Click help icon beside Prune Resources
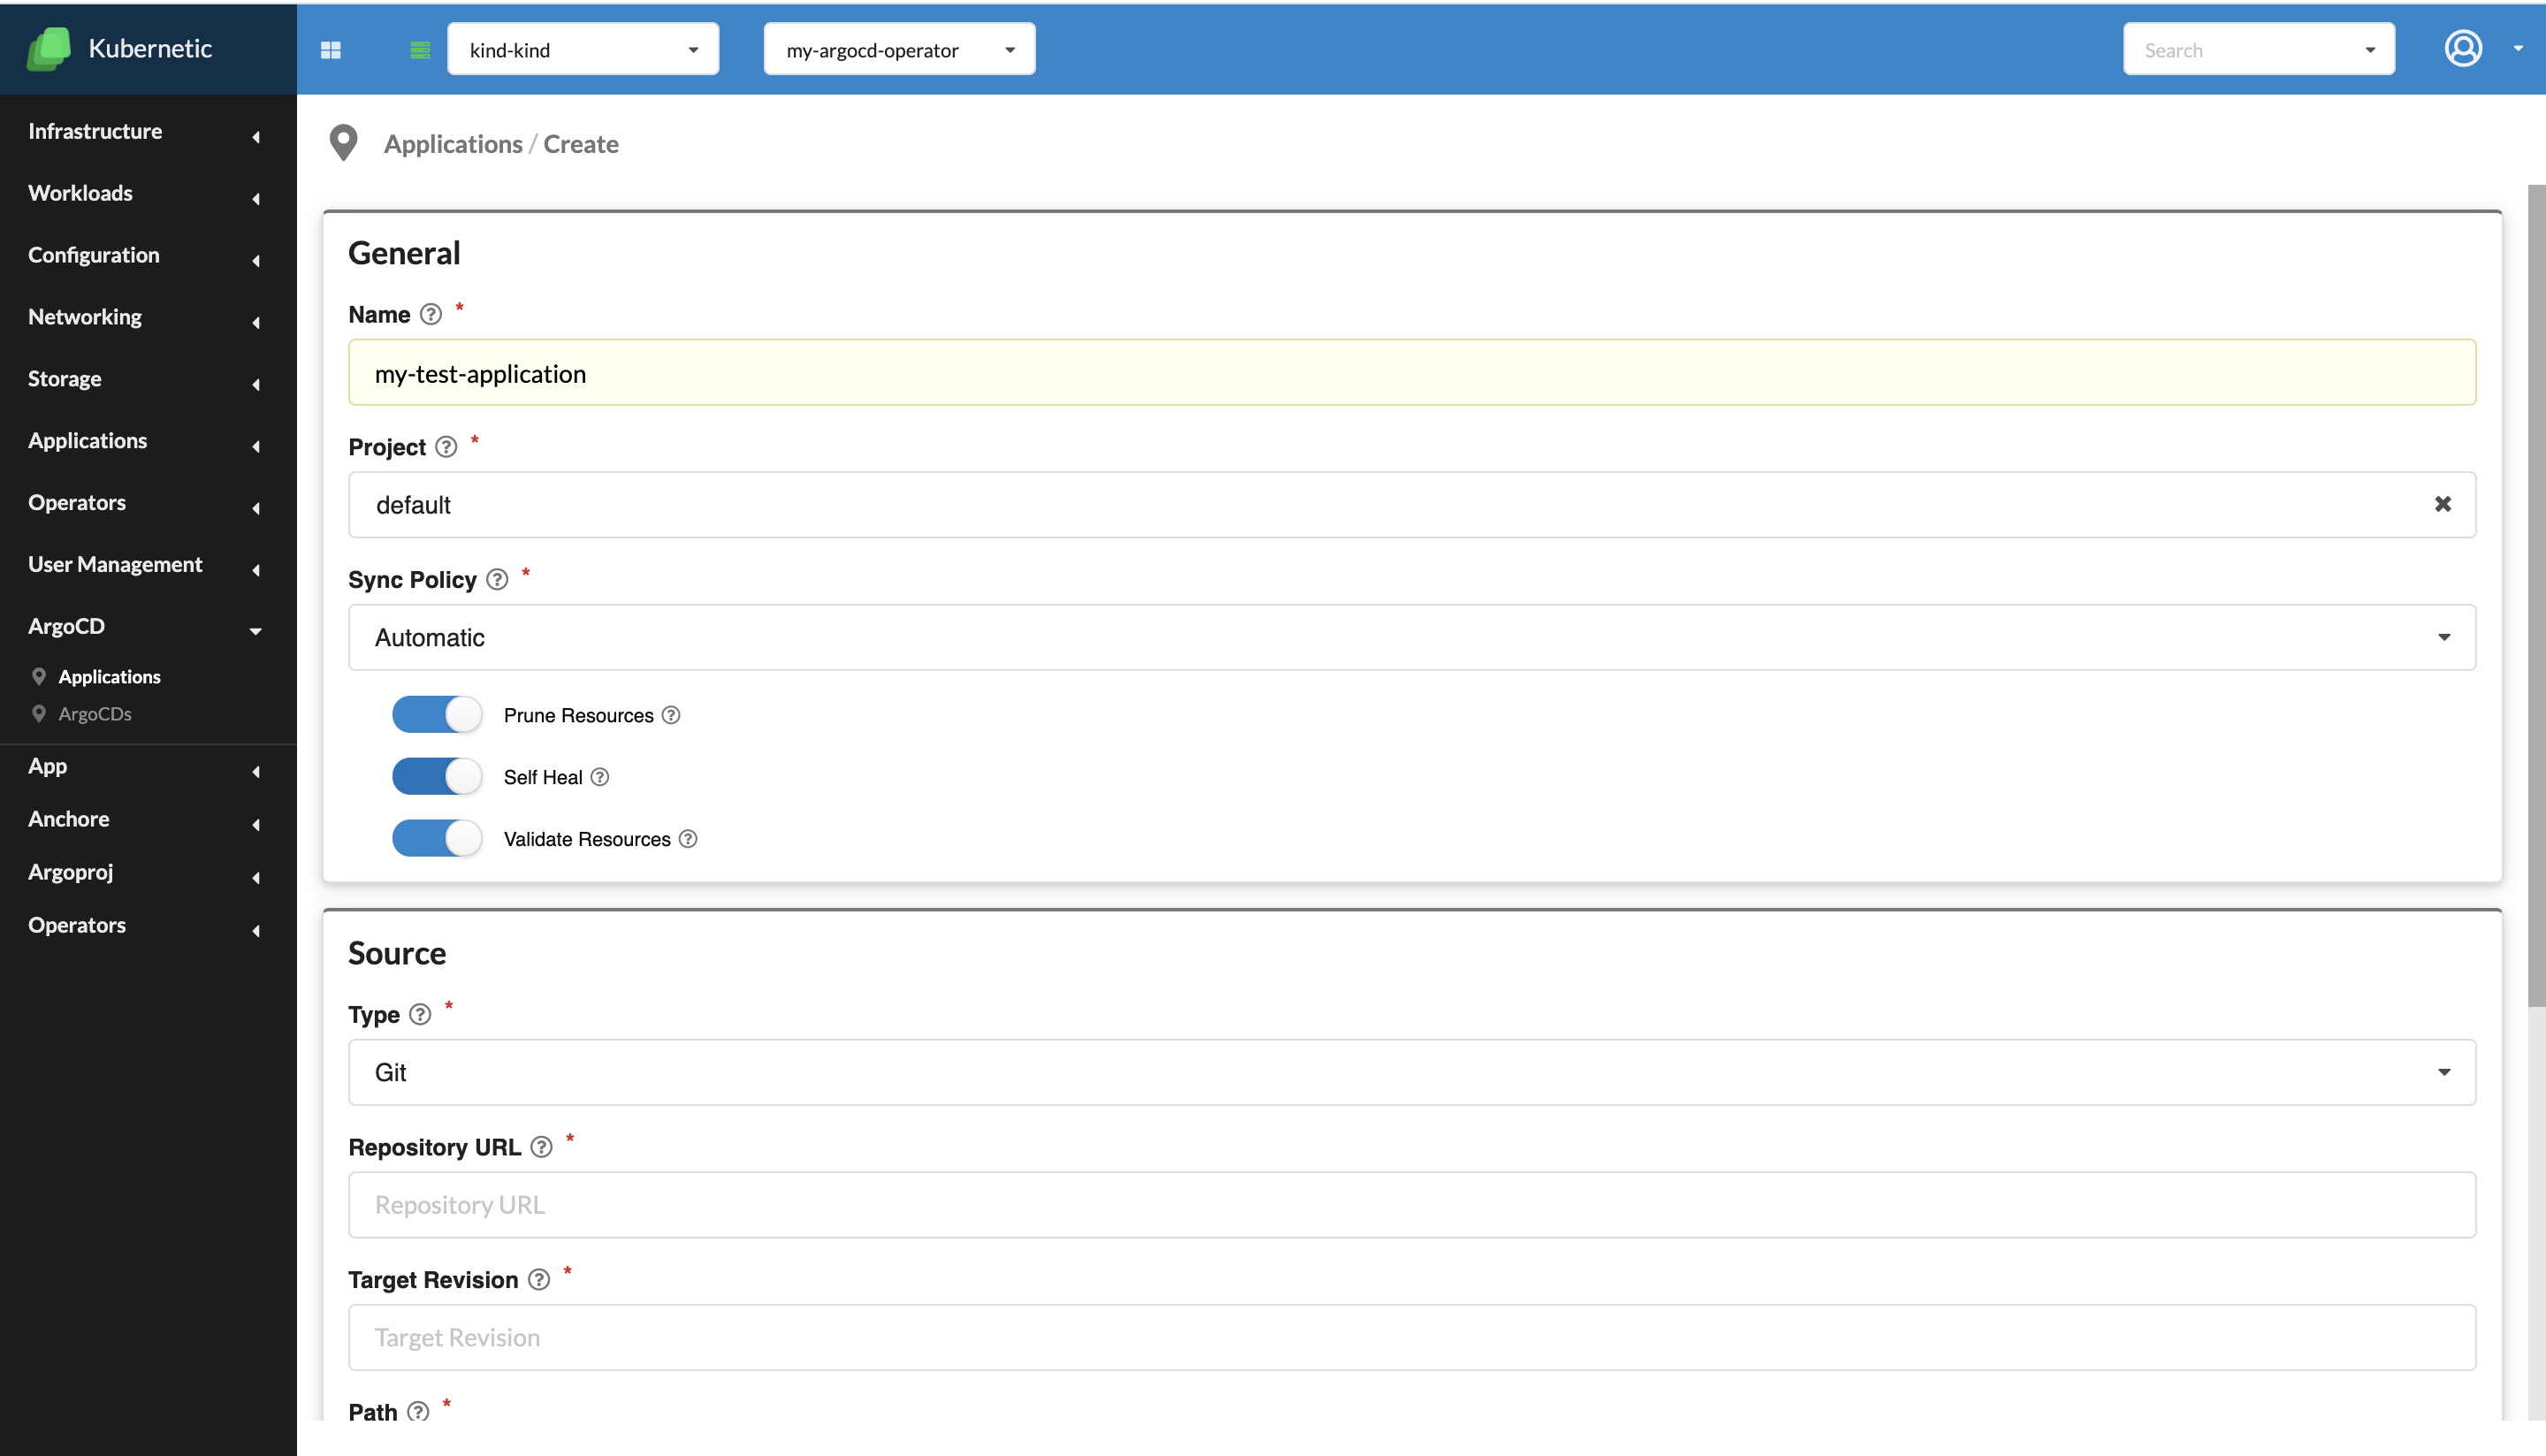This screenshot has width=2546, height=1456. point(671,715)
